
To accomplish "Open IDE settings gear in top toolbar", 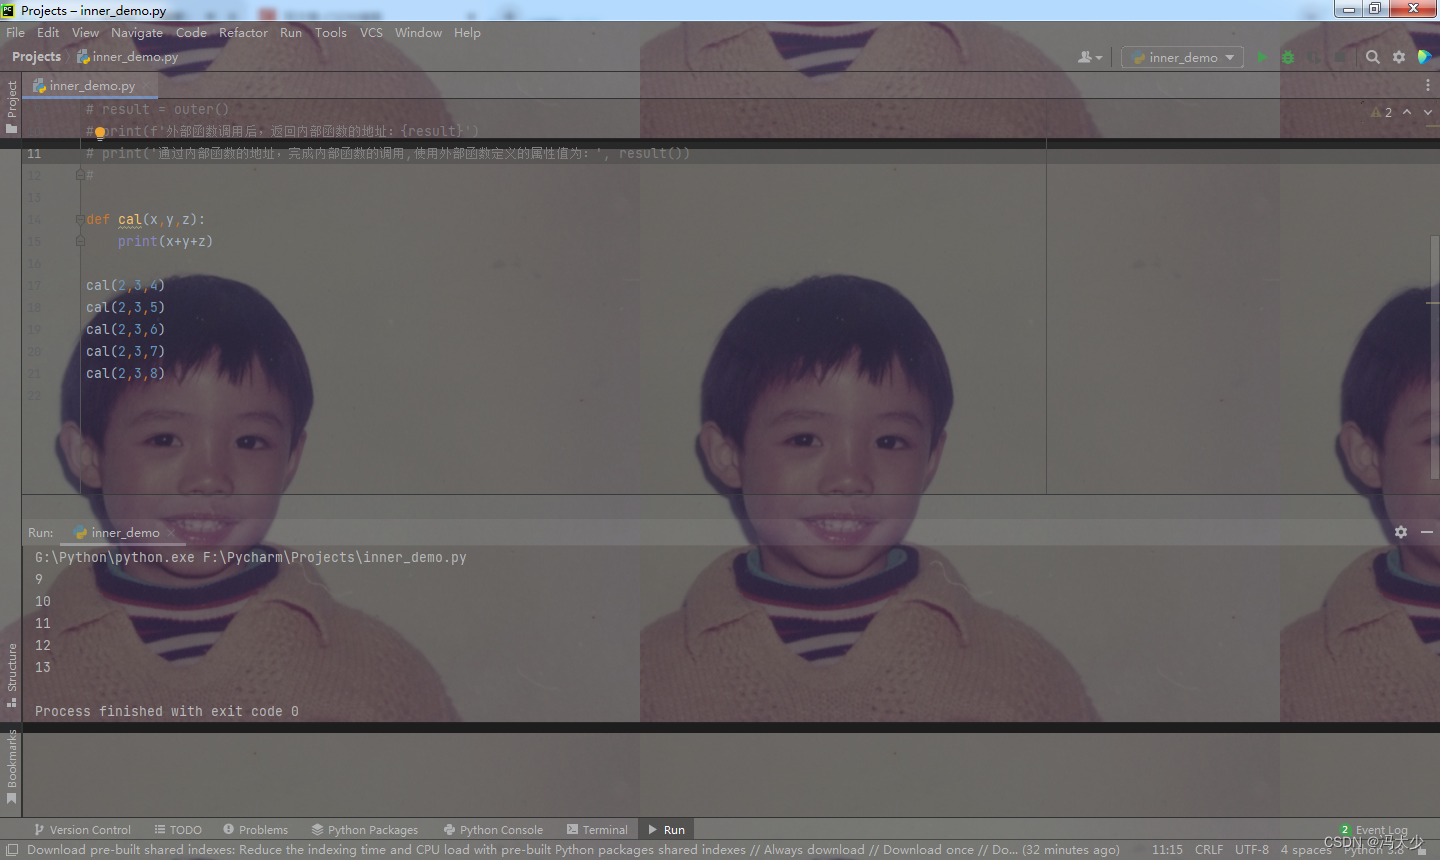I will click(1399, 57).
